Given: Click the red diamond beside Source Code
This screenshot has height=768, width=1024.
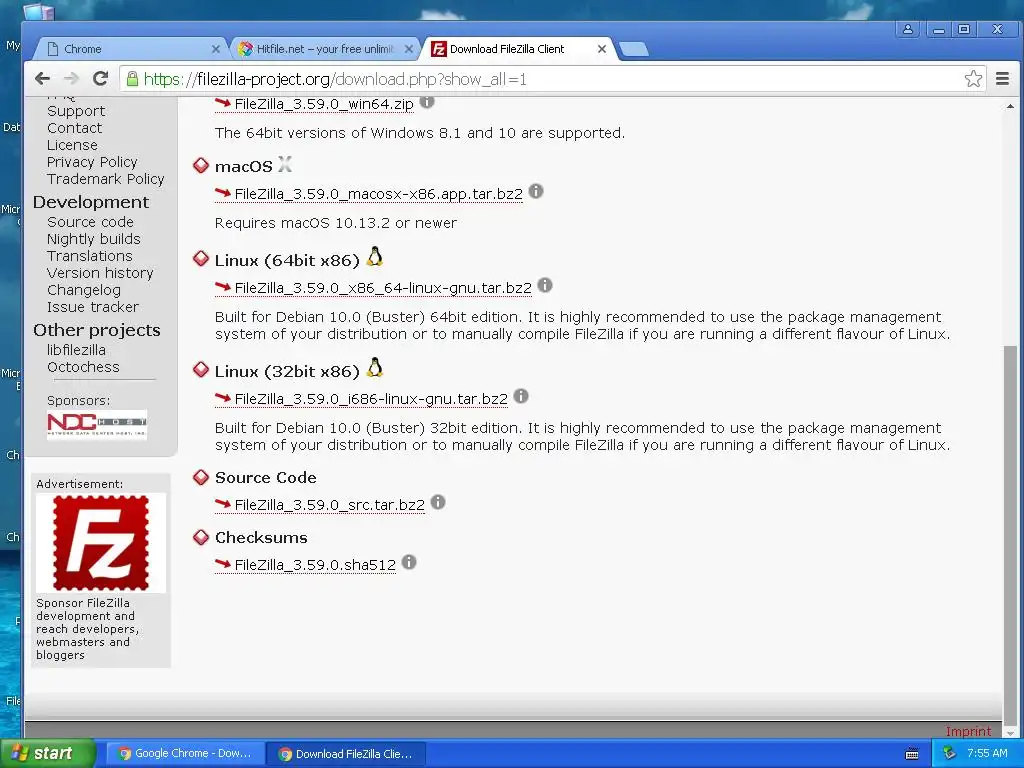Looking at the screenshot, I should [x=201, y=477].
